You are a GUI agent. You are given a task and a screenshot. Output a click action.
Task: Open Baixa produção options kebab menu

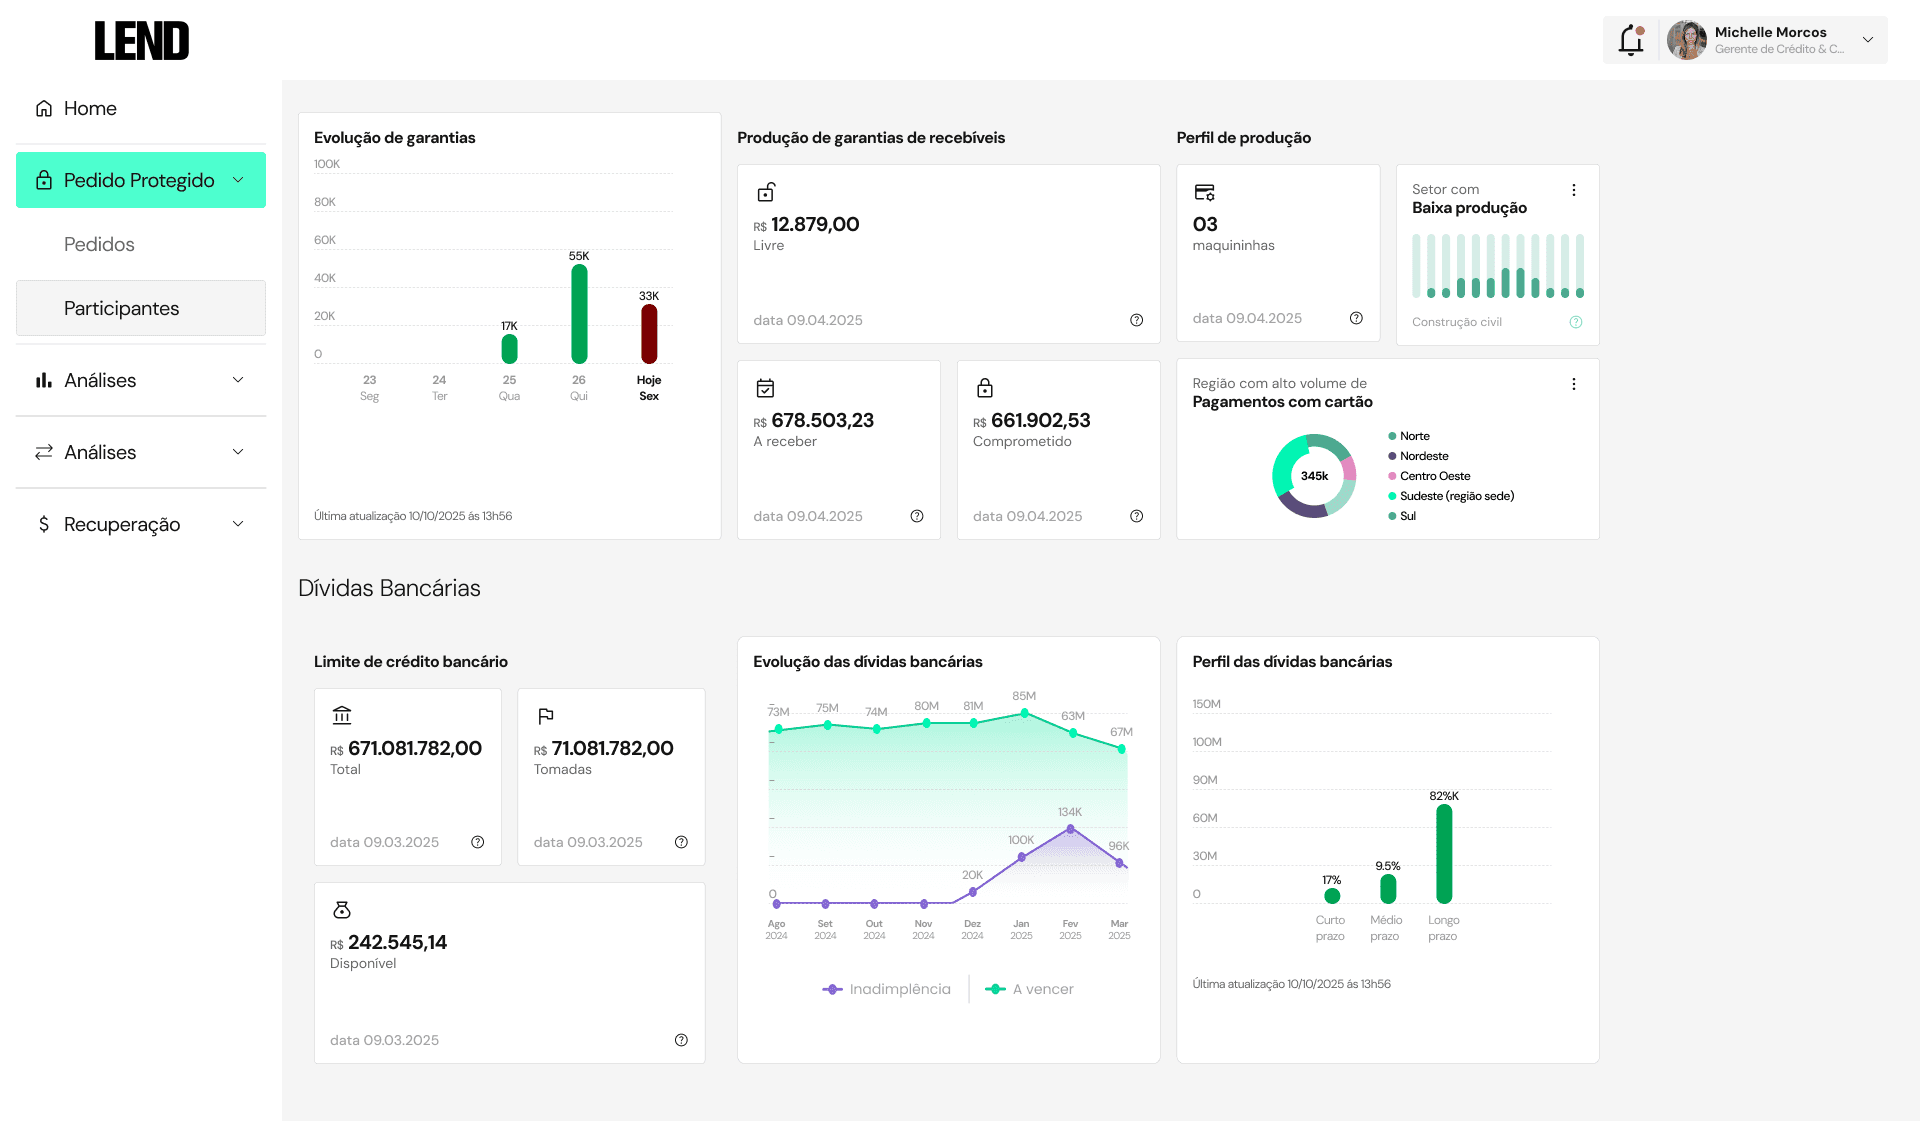coord(1573,190)
